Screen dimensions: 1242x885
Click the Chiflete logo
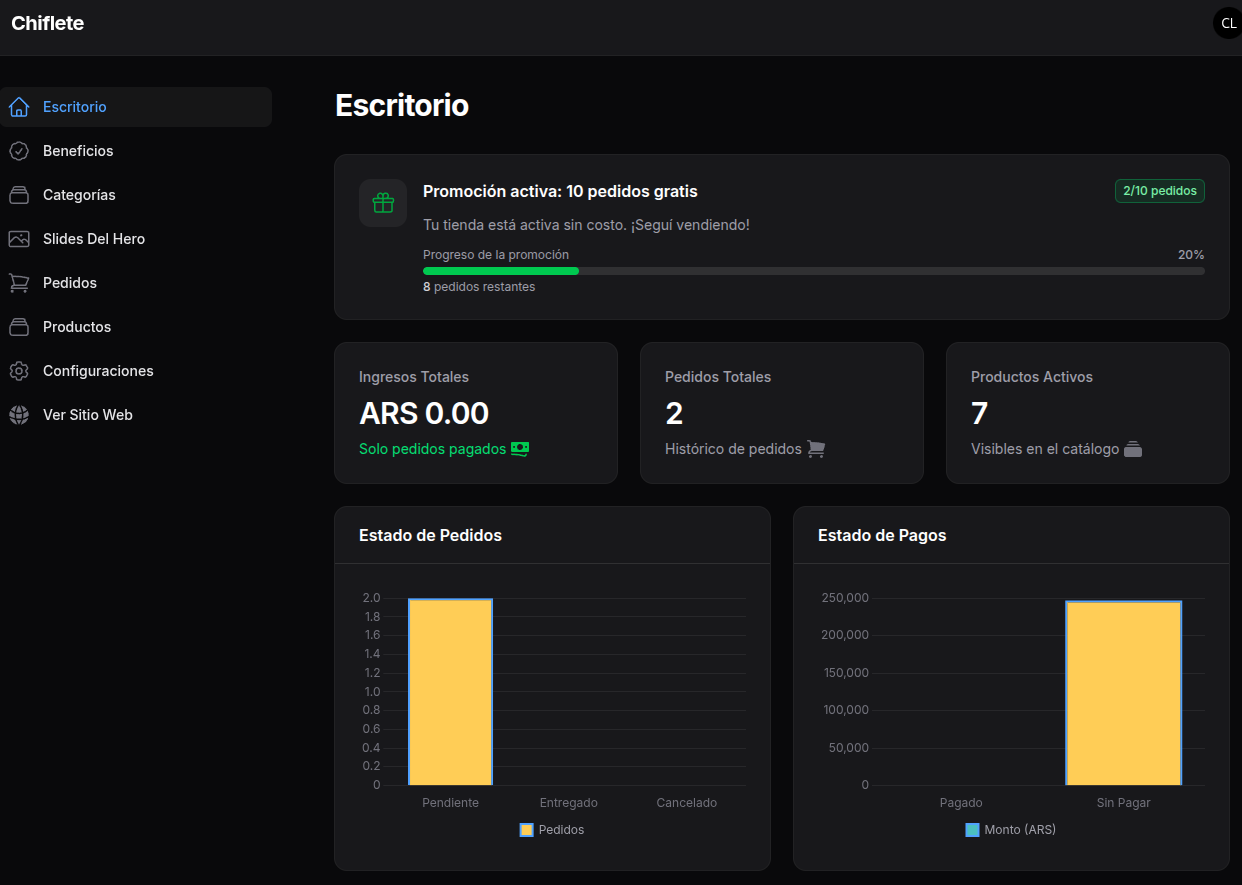[x=47, y=22]
